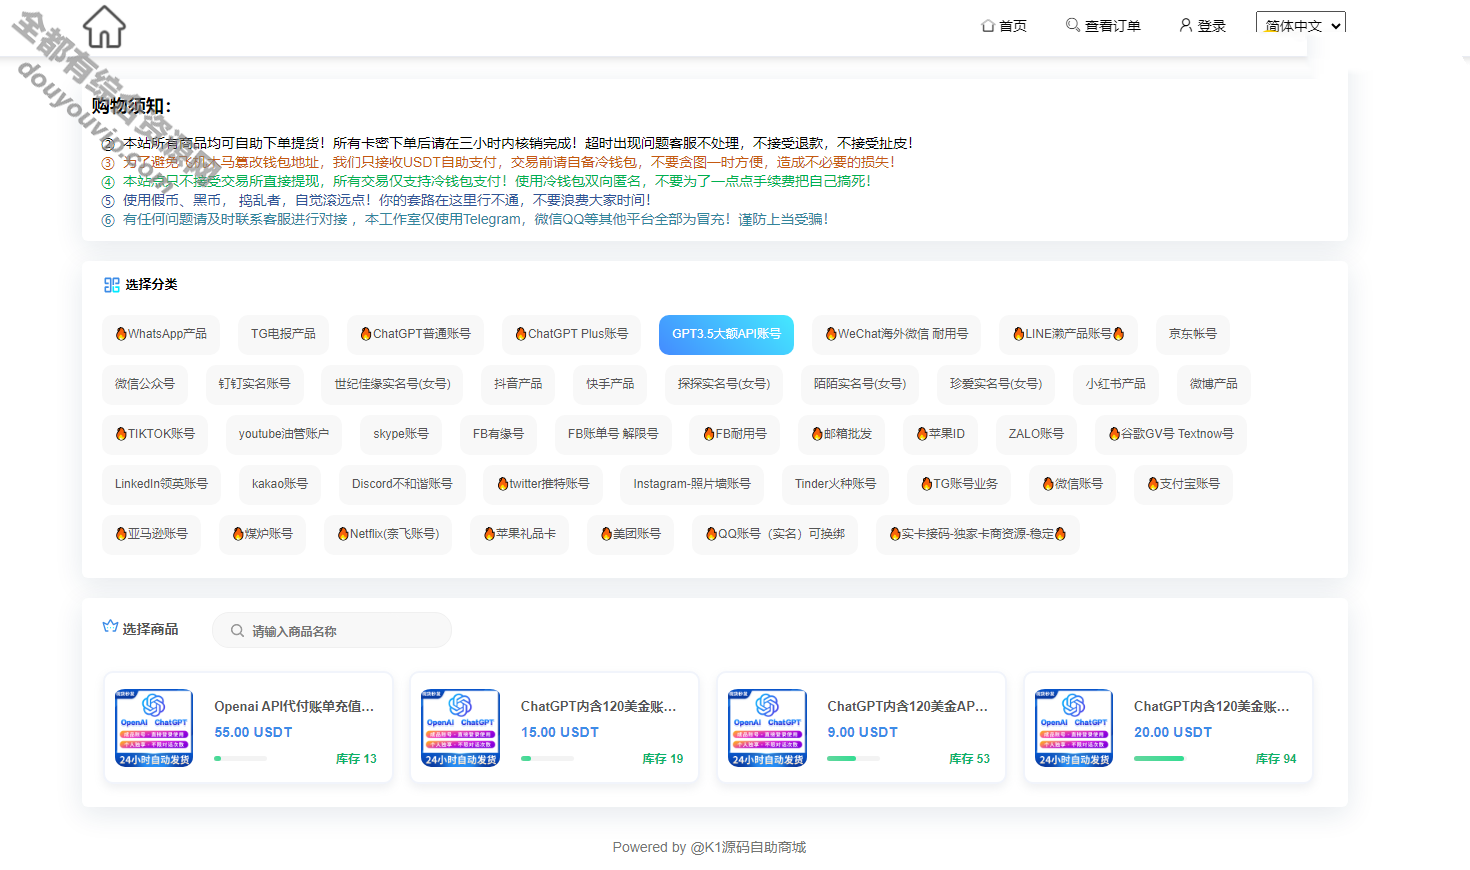Select the WhatsApp产品 category

coord(161,334)
